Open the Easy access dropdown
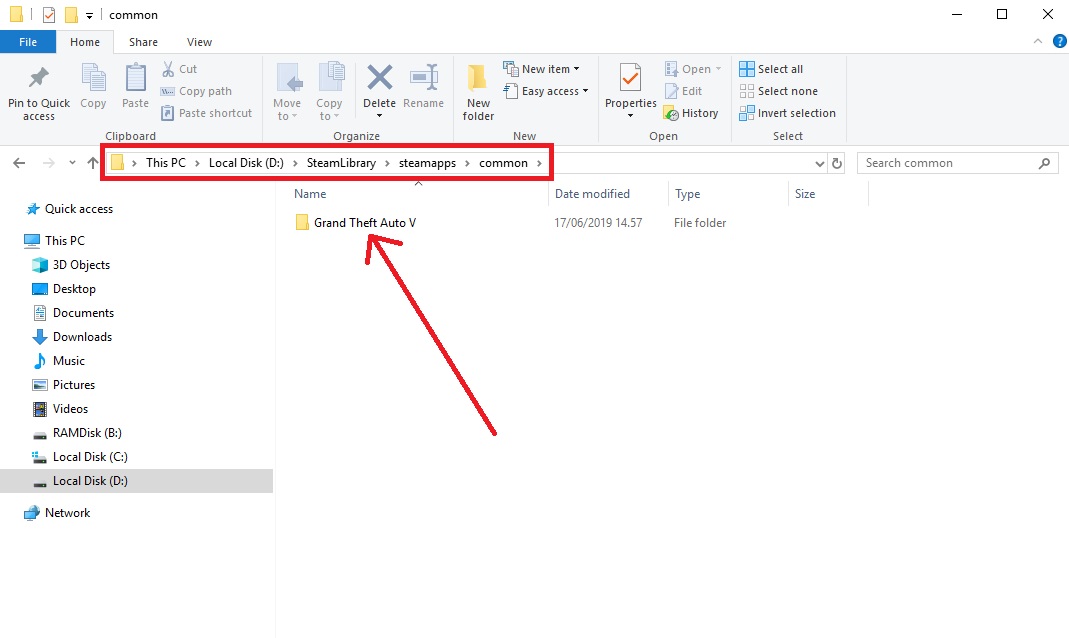The image size is (1069, 638). [545, 91]
